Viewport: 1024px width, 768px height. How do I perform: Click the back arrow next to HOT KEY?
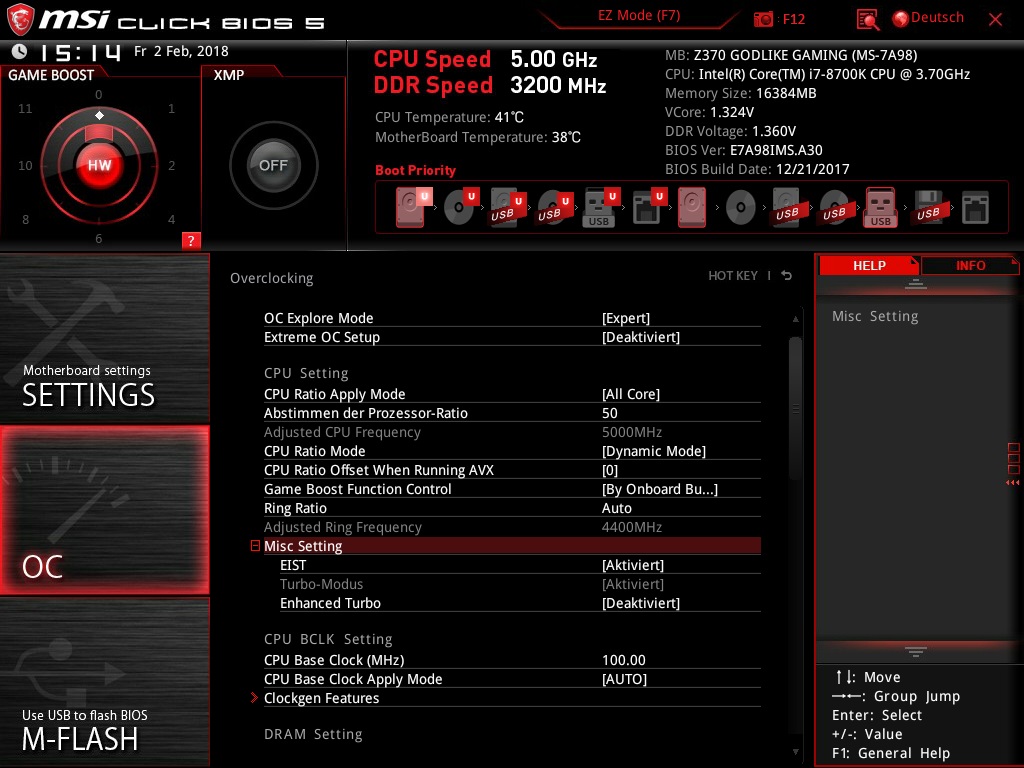(787, 276)
